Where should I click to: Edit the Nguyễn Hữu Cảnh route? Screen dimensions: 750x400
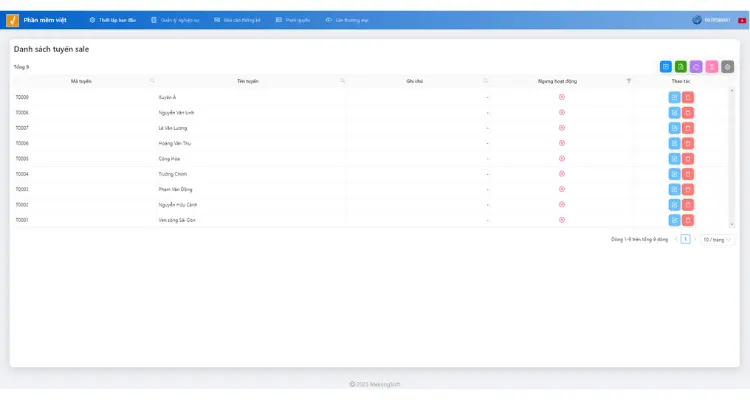pyautogui.click(x=674, y=205)
